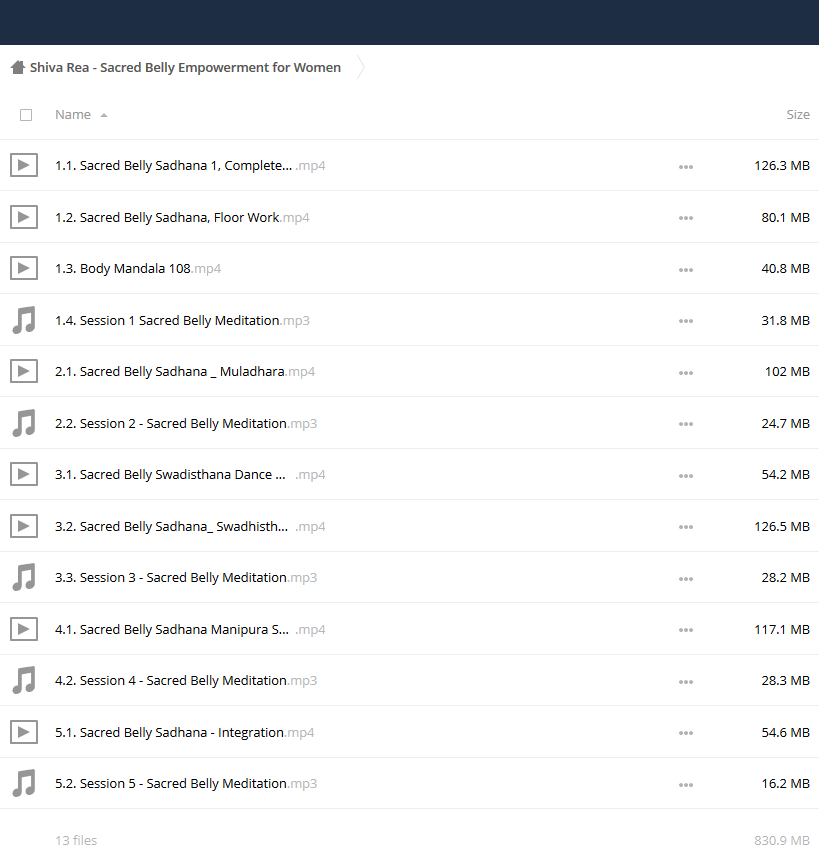
Task: Click the music note icon for Session 4 Meditation
Action: (24, 680)
